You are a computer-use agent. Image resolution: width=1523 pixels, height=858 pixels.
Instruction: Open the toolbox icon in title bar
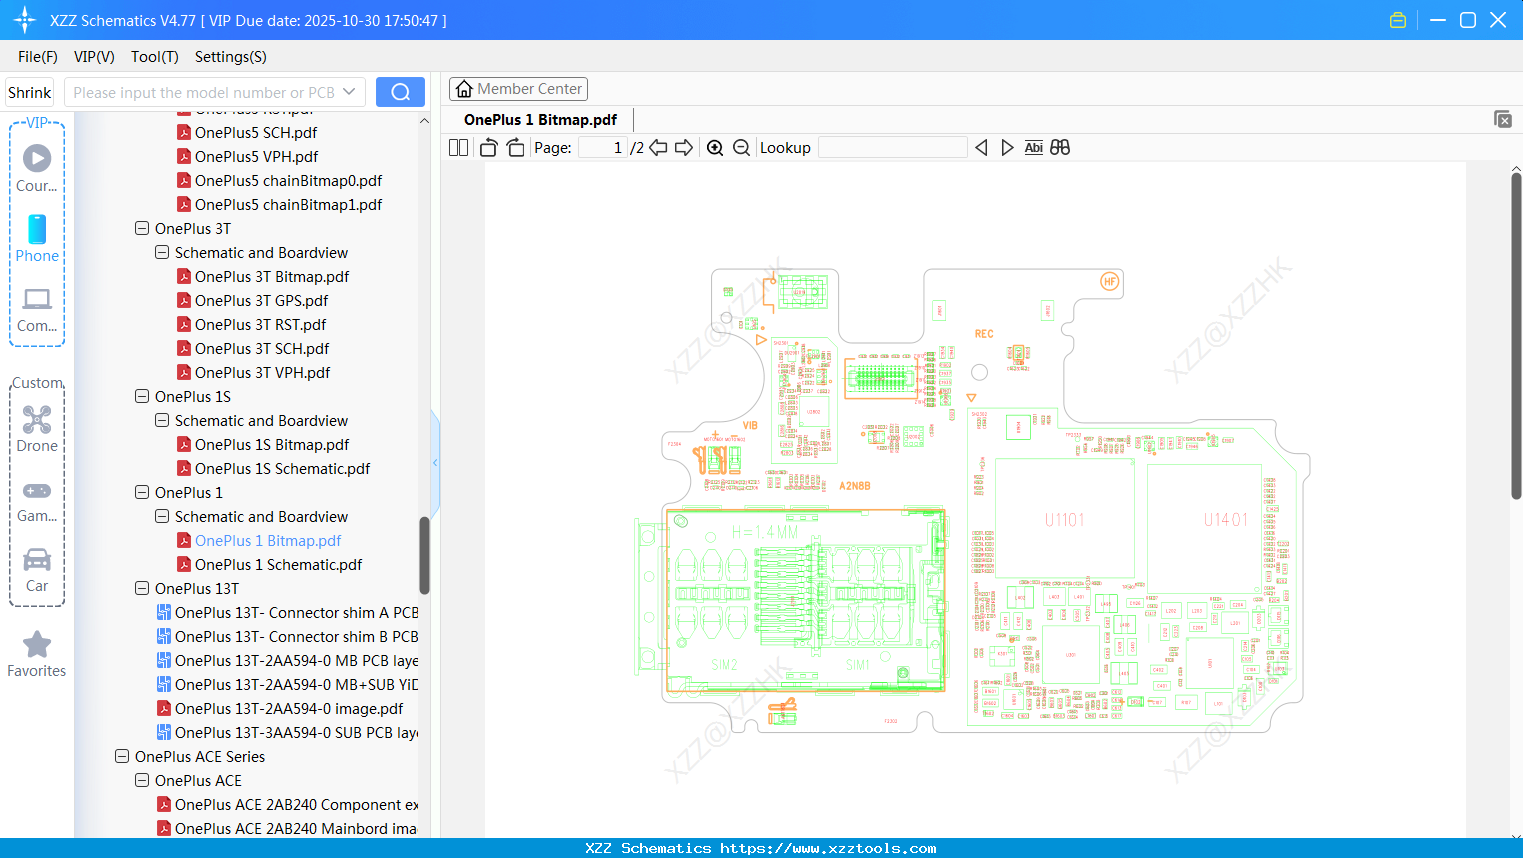pos(1398,20)
